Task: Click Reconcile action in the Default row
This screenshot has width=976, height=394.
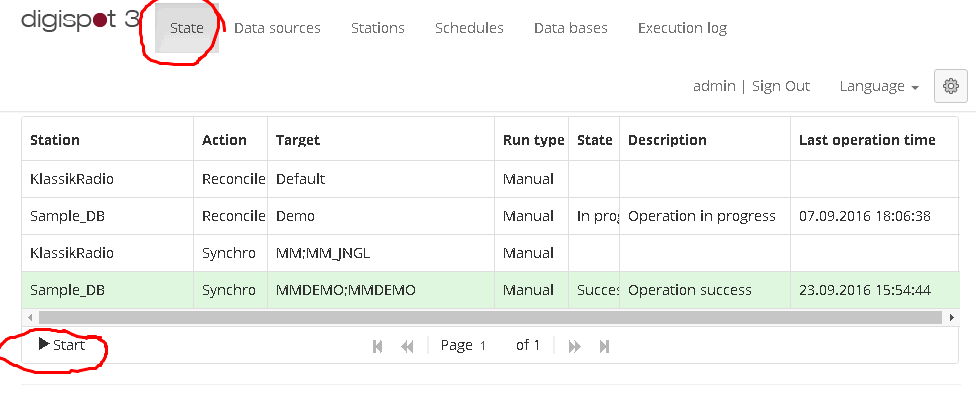Action: tap(230, 179)
